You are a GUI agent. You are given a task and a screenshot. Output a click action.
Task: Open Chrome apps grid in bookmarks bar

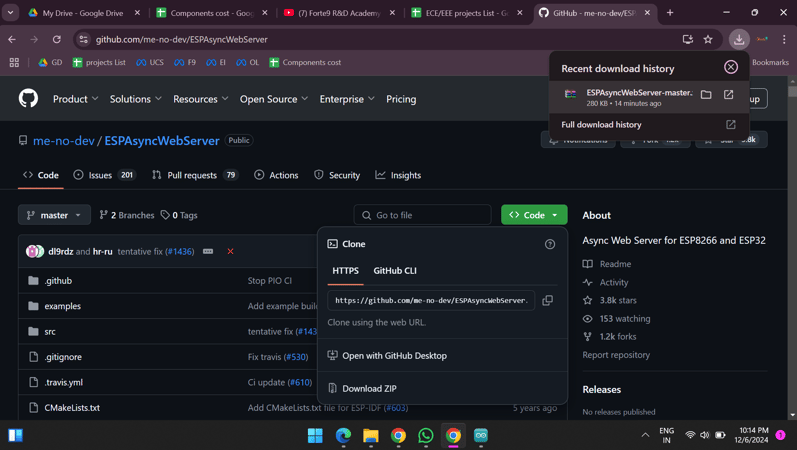14,63
